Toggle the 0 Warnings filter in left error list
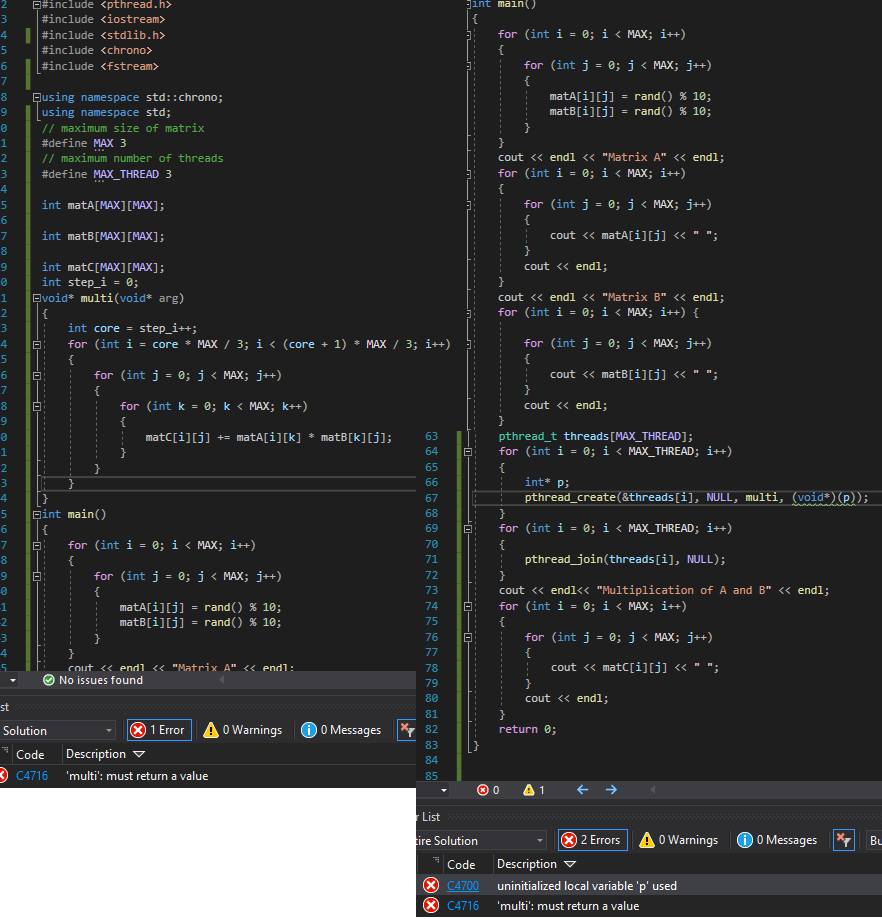882x919 pixels. tap(243, 730)
